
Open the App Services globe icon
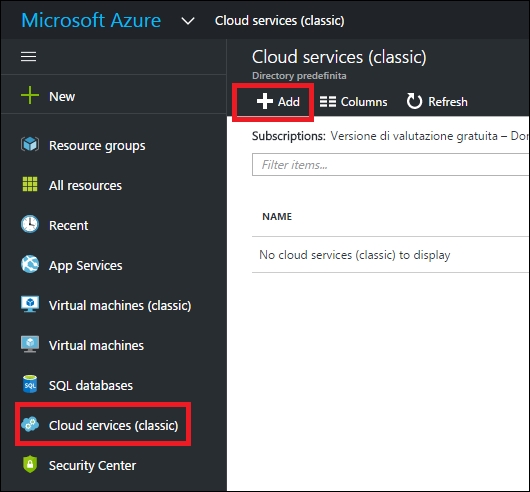30,264
